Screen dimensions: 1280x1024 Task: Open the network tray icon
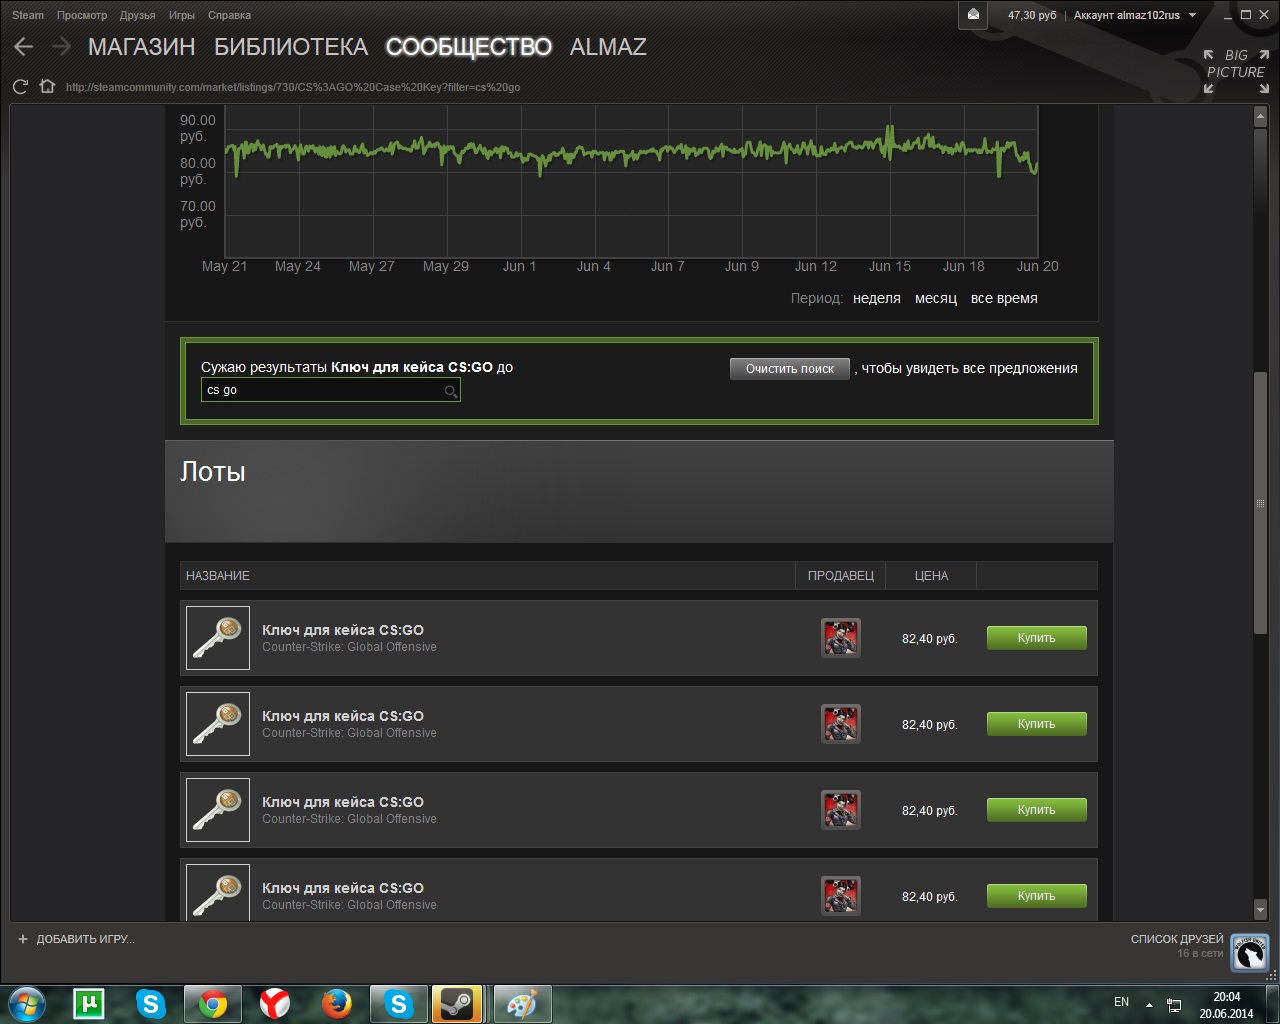pyautogui.click(x=1175, y=1005)
